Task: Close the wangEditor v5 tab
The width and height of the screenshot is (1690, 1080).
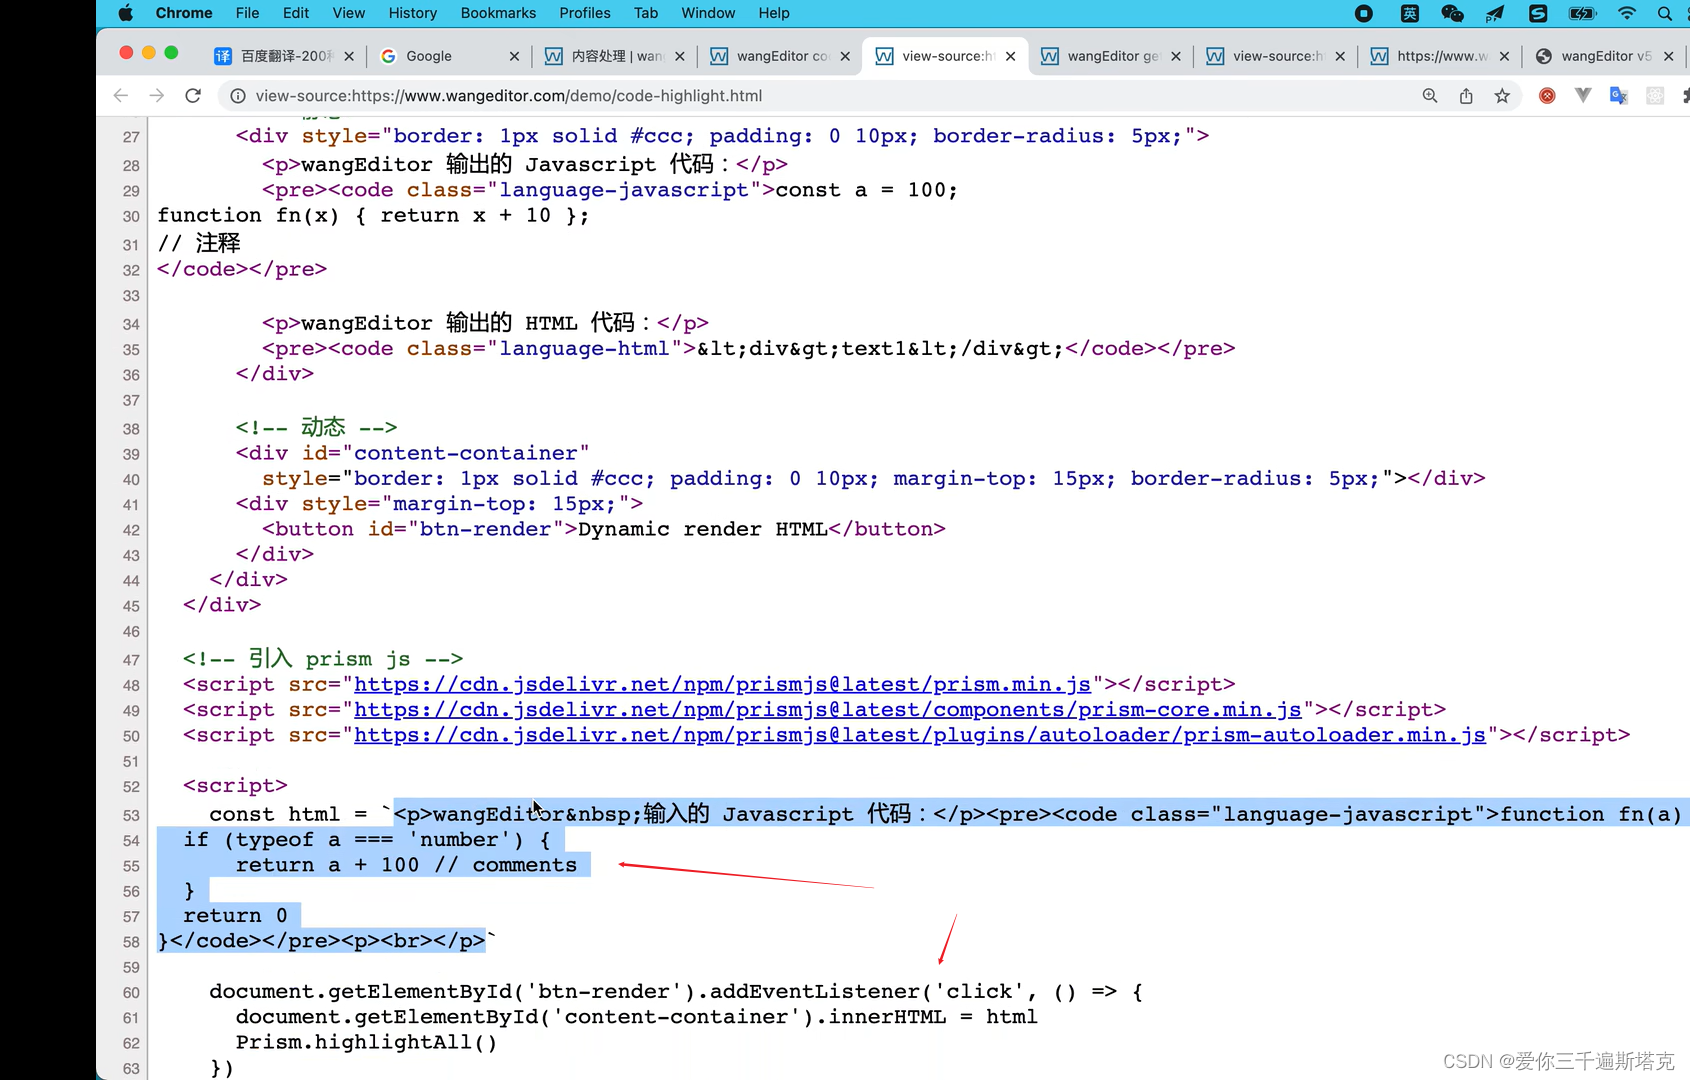Action: tap(1669, 57)
